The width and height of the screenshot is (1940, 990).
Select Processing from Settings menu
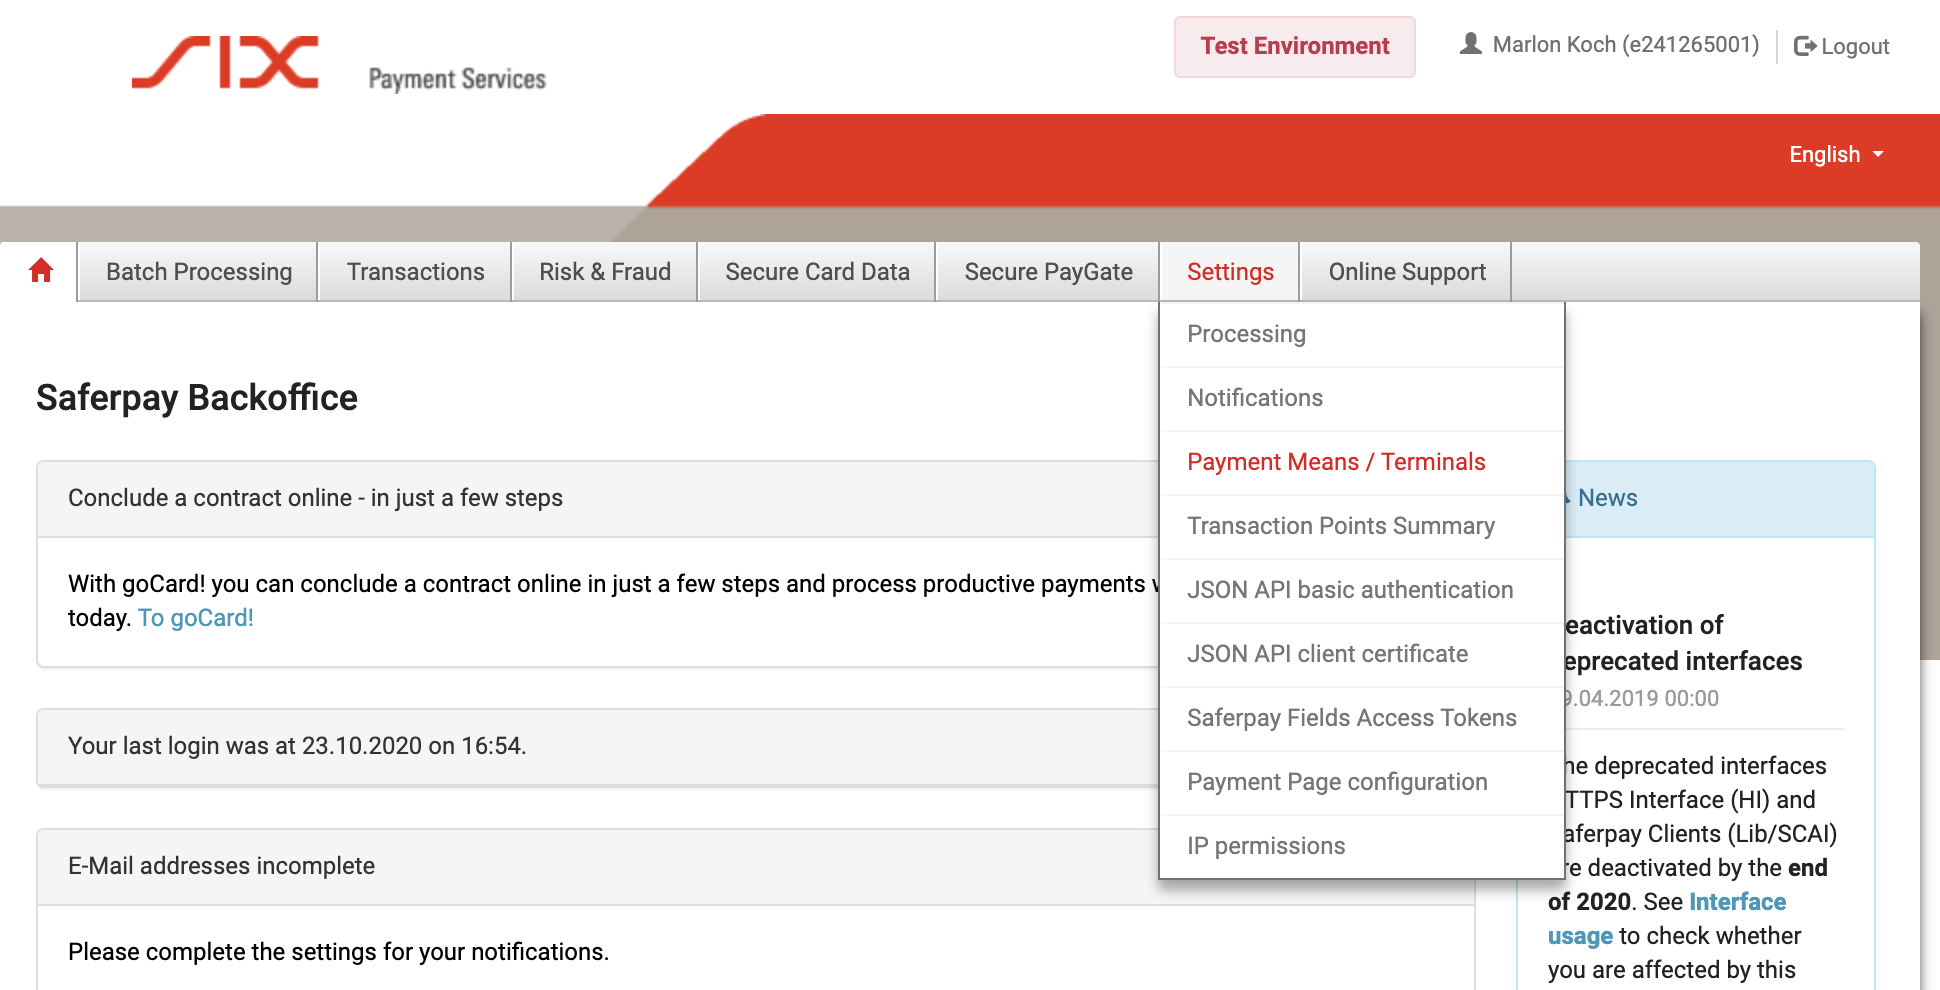[x=1362, y=334]
